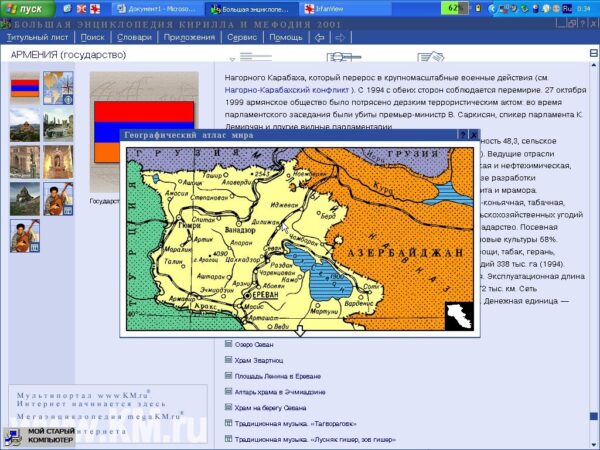600x450 pixels.
Task: Click the icon beside 'Храм Звартноц'
Action: (x=229, y=359)
